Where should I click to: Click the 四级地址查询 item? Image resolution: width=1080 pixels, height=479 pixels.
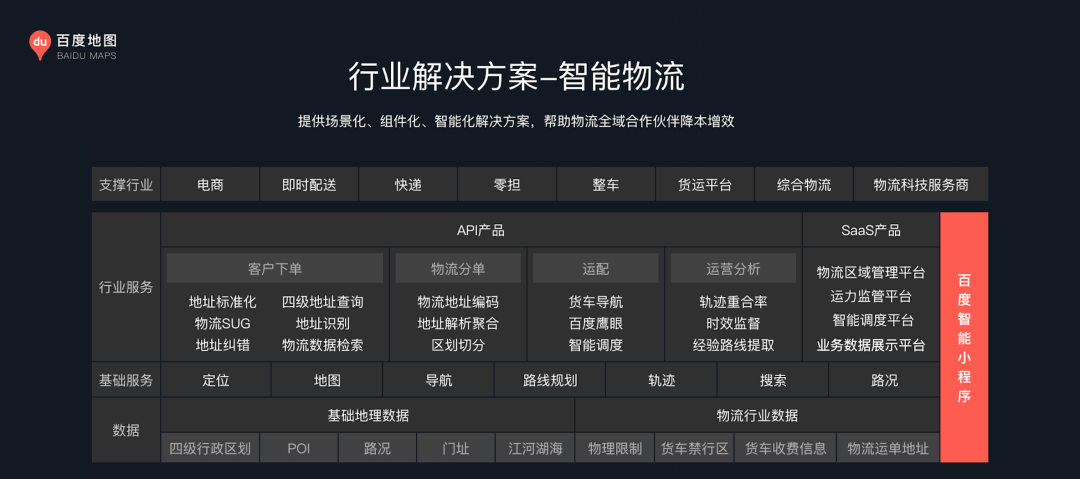[323, 302]
